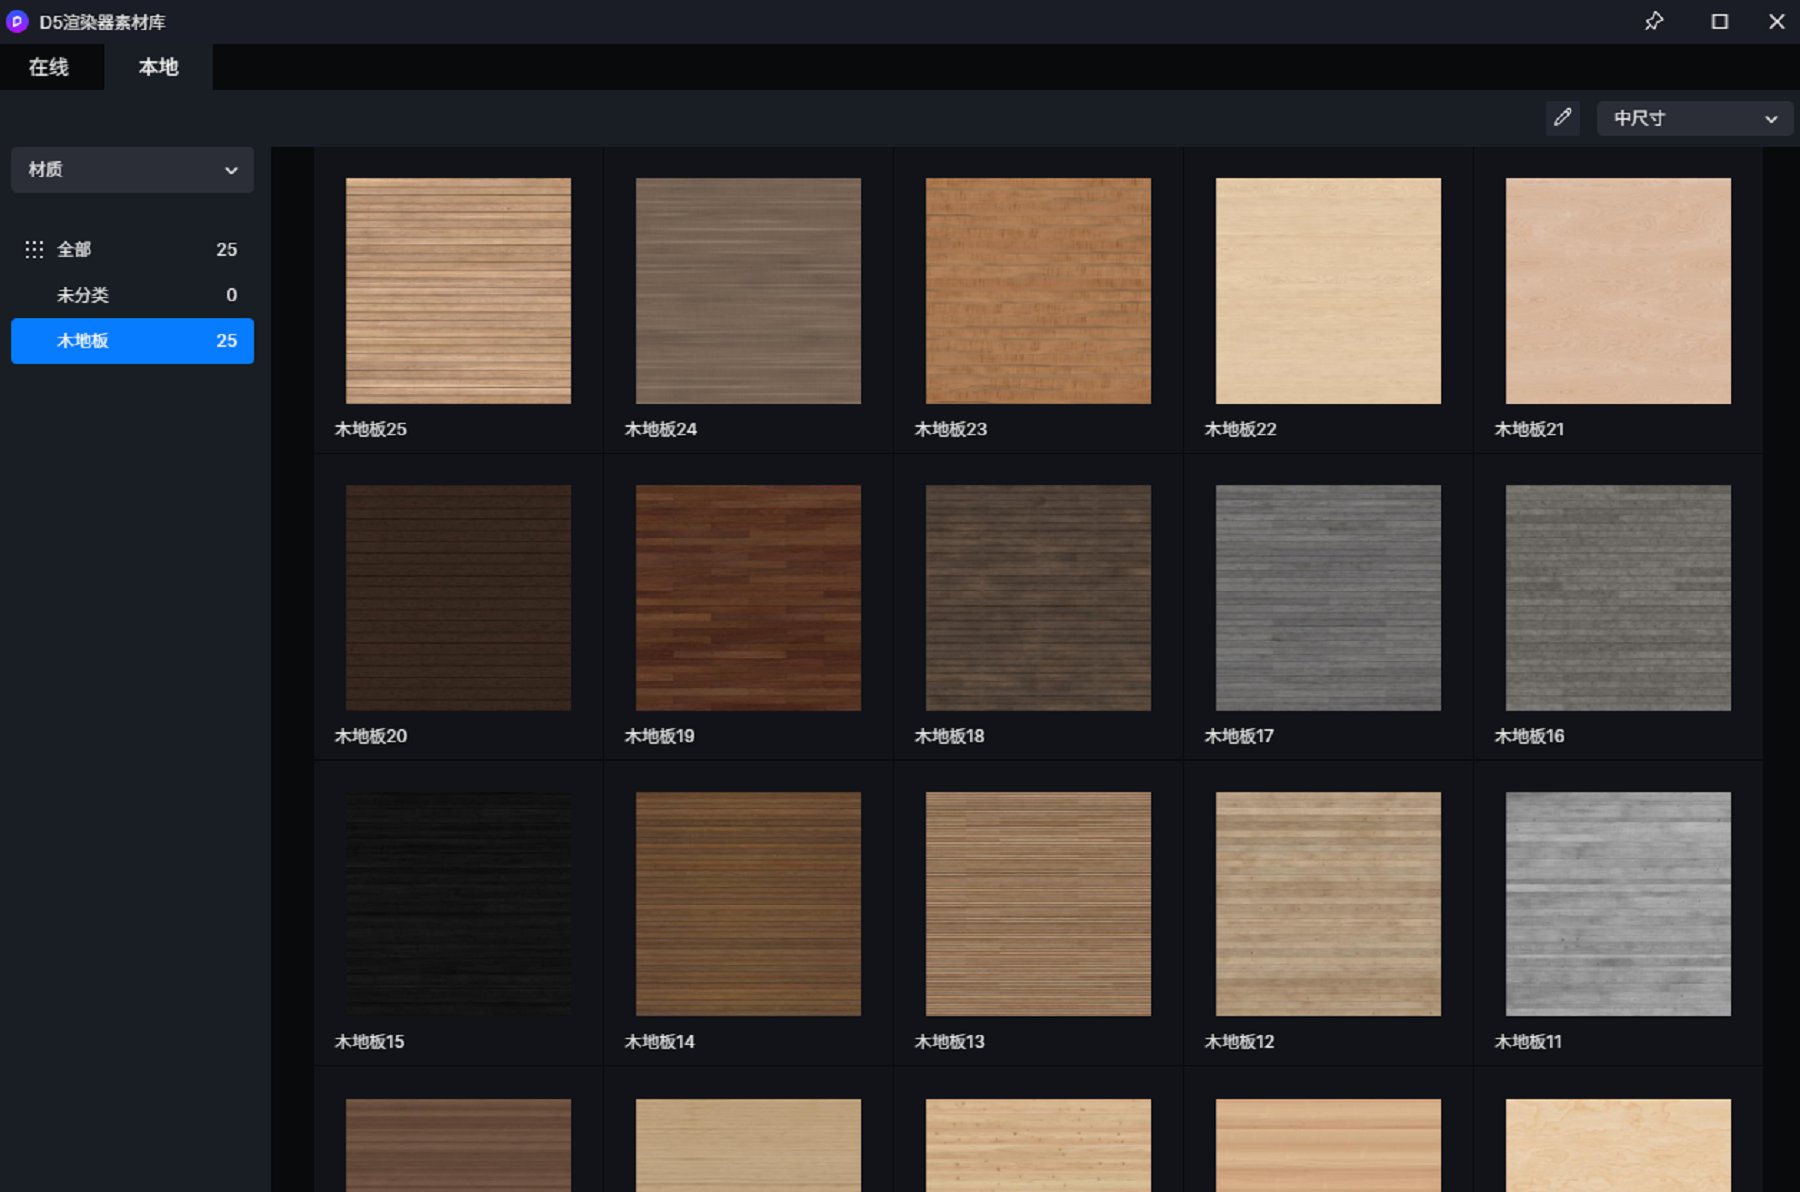
Task: Select the 木地板16 material thumbnail
Action: click(x=1618, y=598)
